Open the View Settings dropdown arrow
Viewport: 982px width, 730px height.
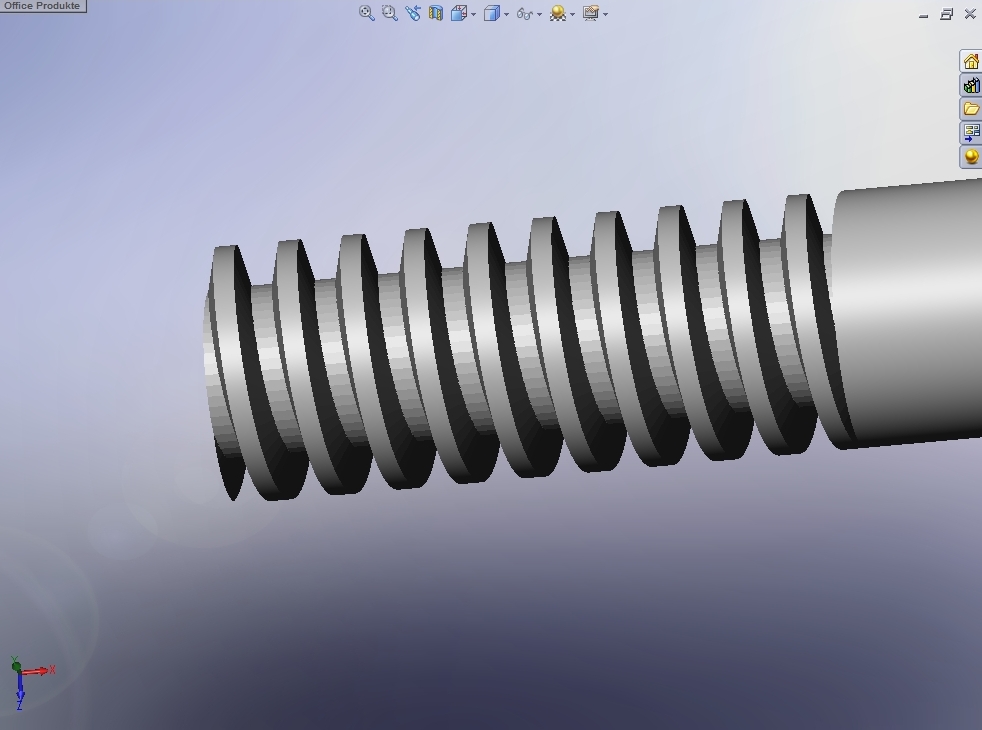click(606, 14)
